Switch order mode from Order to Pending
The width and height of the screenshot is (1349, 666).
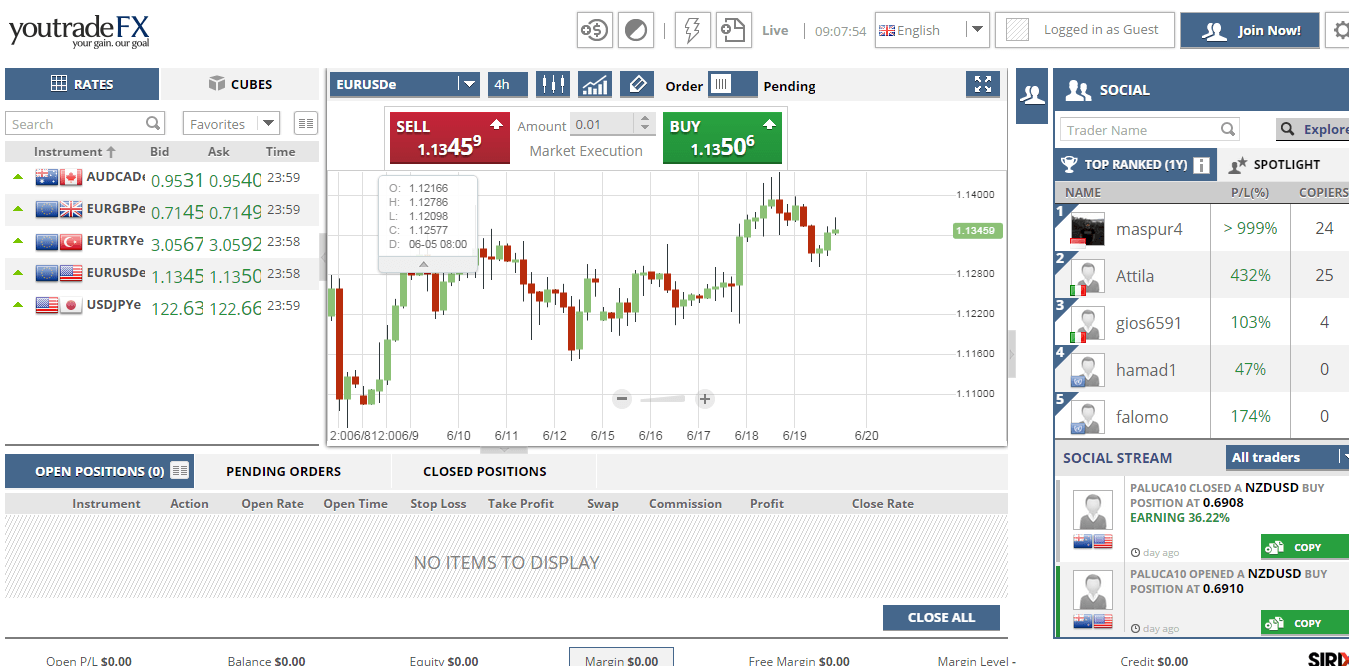(733, 86)
